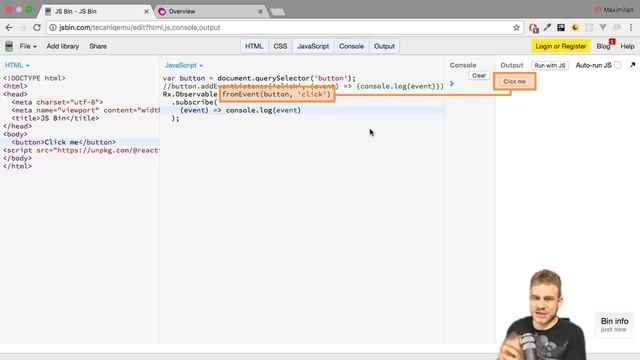Click the 'Click me' output button
640x360 pixels.
click(514, 81)
